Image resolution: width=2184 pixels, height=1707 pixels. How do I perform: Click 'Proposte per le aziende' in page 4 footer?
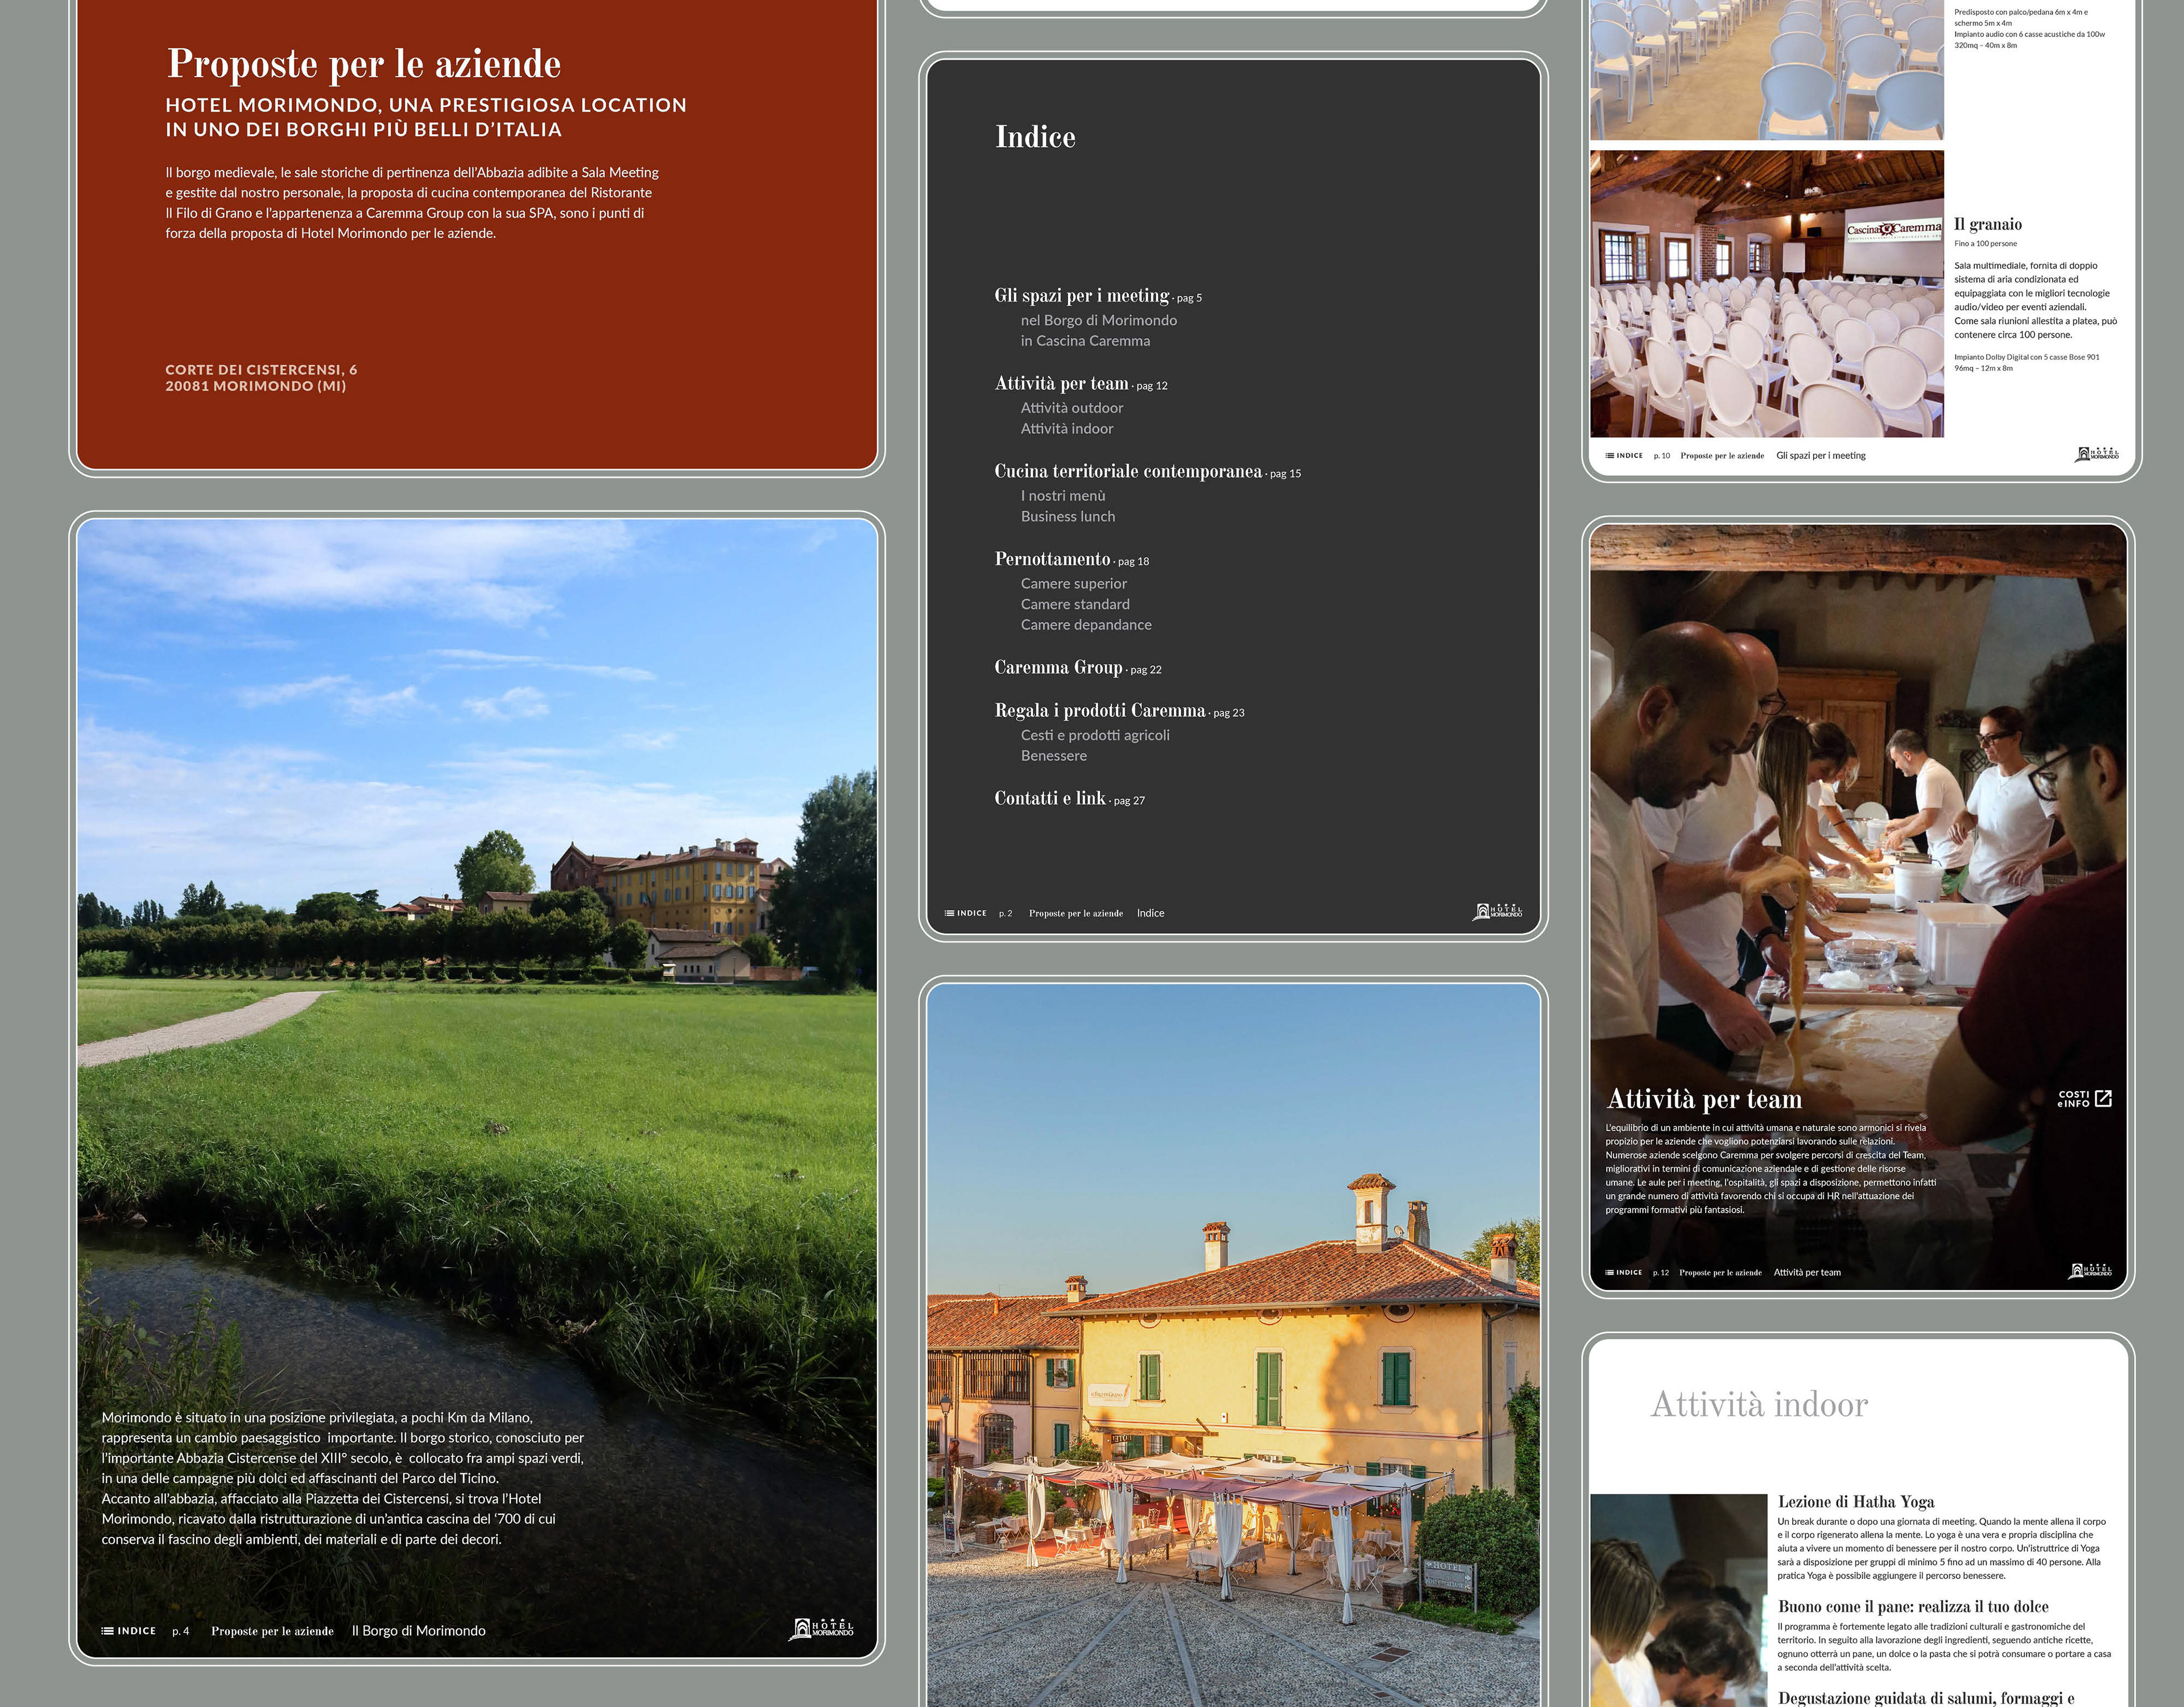click(272, 1631)
